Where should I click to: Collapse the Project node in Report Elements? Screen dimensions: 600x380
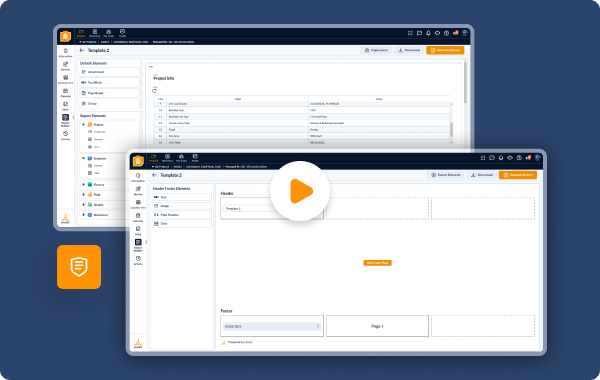point(84,124)
